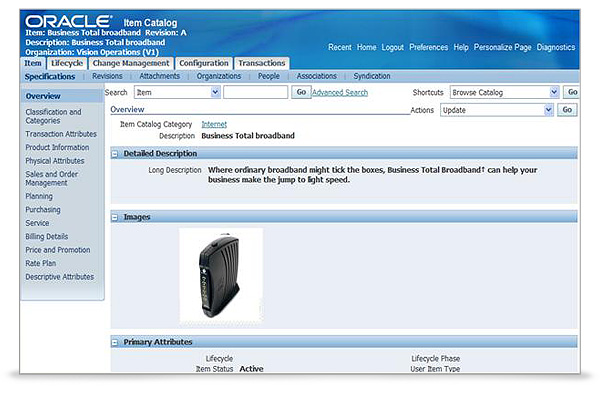Click the search text input field
Screen dimensions: 600x400
point(256,92)
